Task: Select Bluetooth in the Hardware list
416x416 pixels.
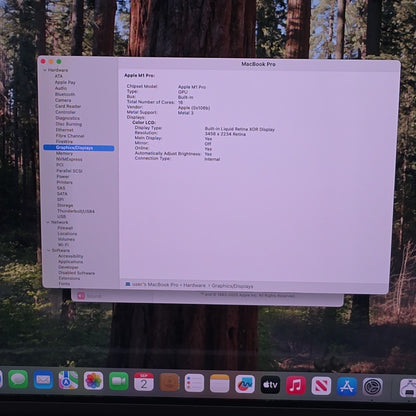Action: coord(65,94)
